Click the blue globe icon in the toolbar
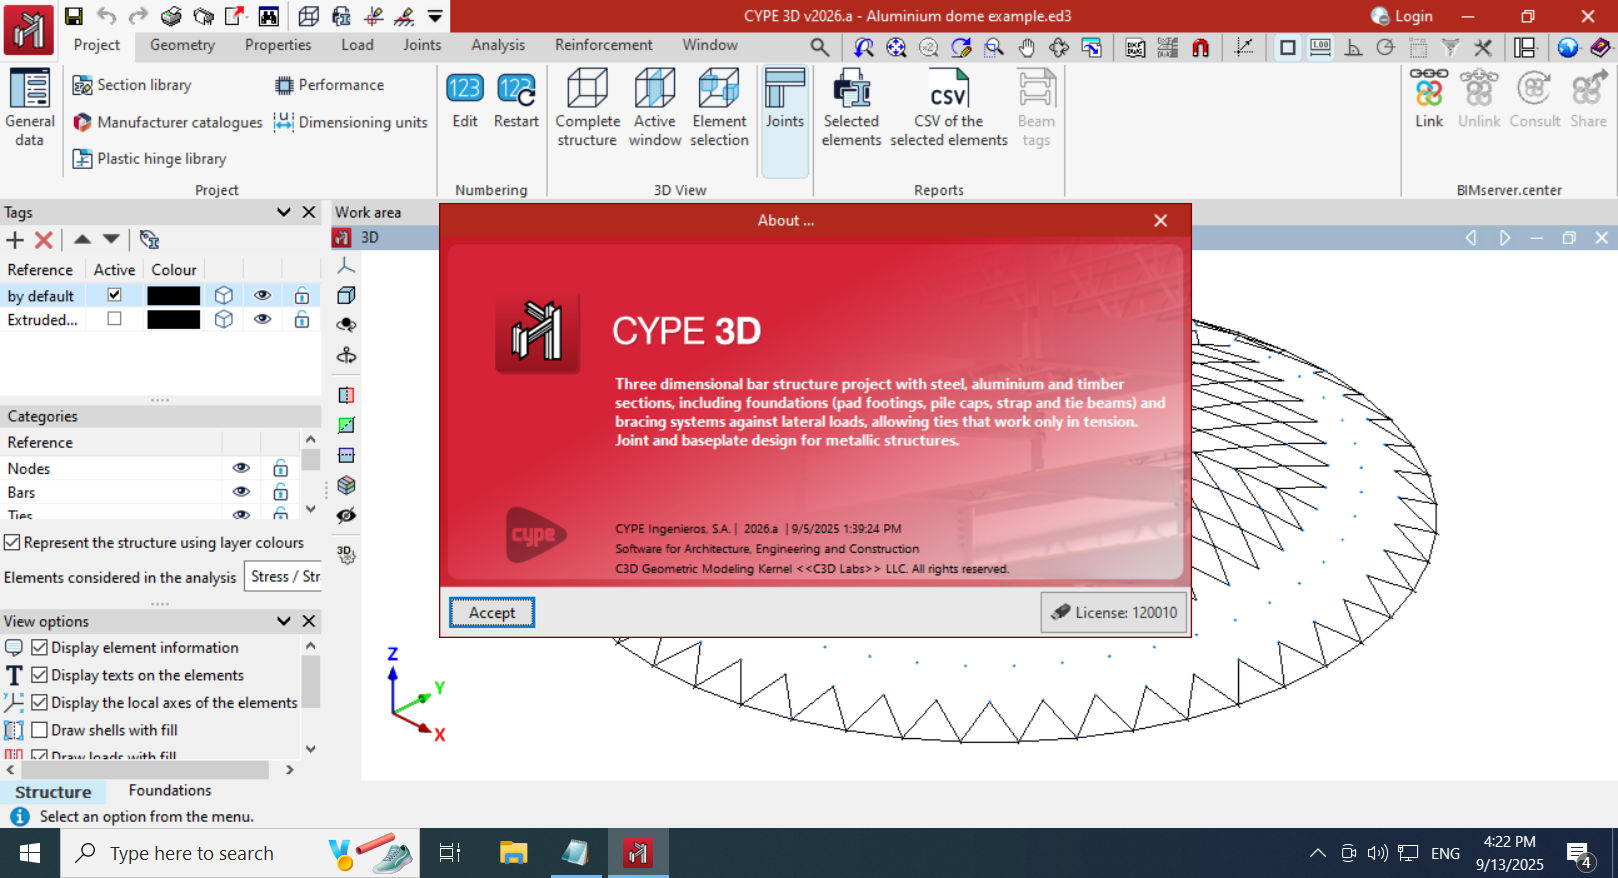 (1568, 47)
